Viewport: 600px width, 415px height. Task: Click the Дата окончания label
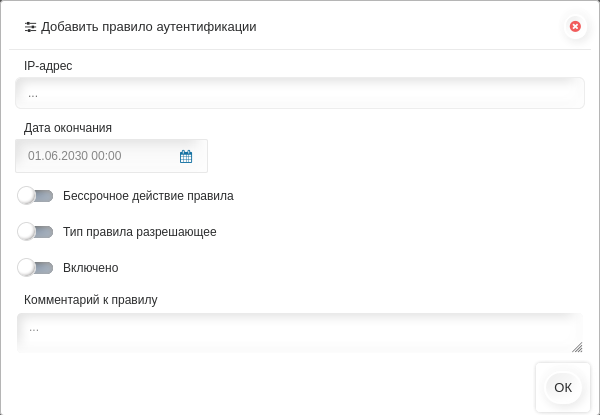(68, 128)
